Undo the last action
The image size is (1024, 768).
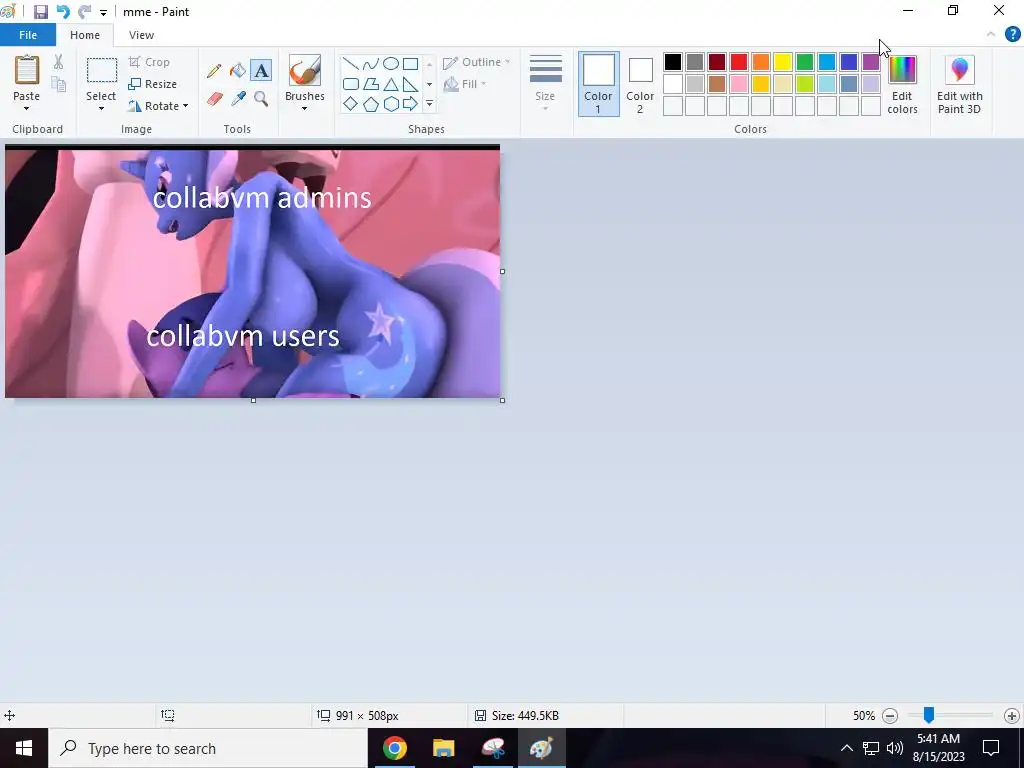tap(63, 12)
